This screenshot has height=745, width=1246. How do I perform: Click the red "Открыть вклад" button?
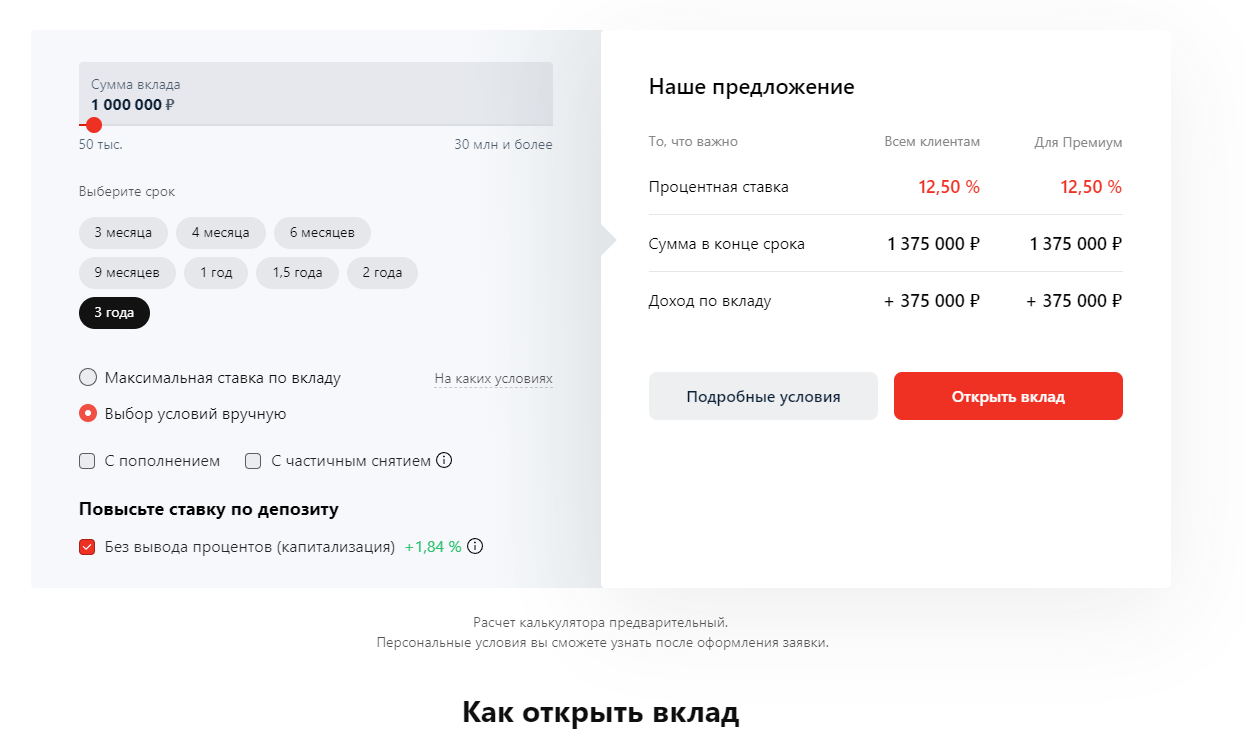(x=1008, y=397)
